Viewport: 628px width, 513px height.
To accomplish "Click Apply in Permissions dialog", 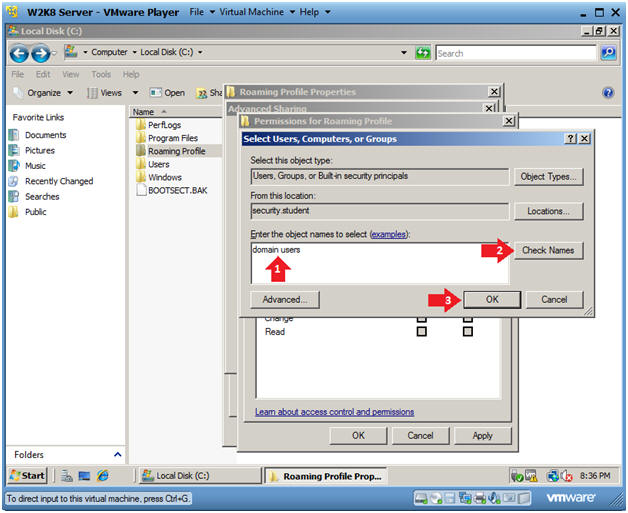I will pyautogui.click(x=482, y=435).
